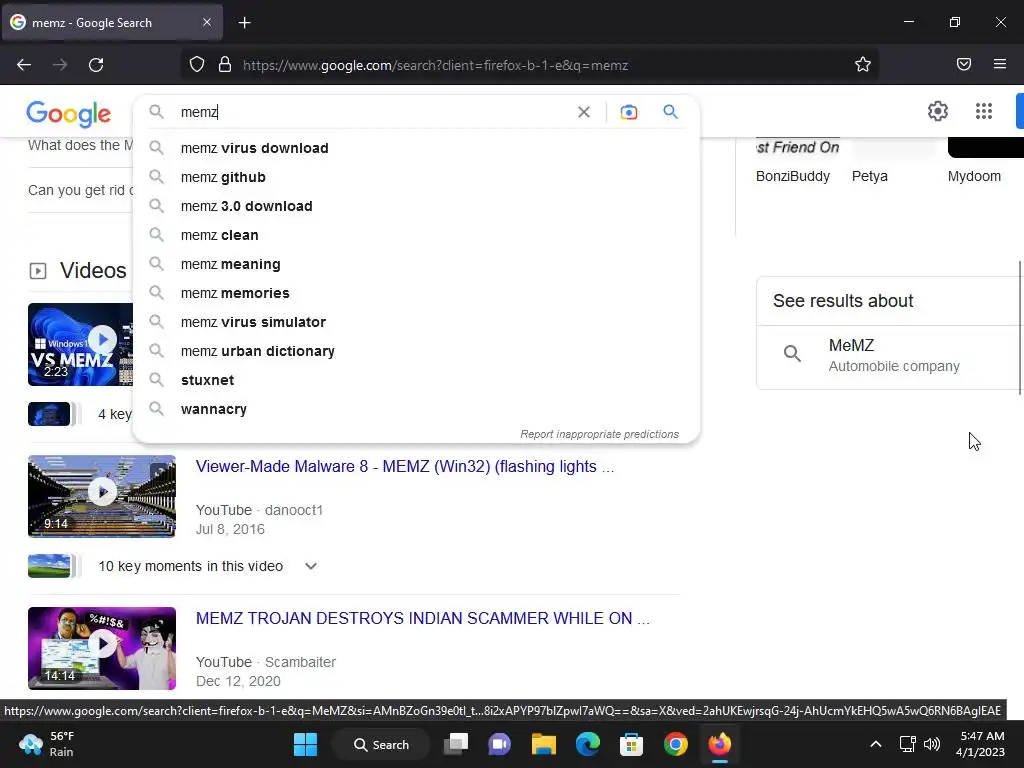Open the Windows Start menu
Screen dimensions: 1024x768
point(305,744)
